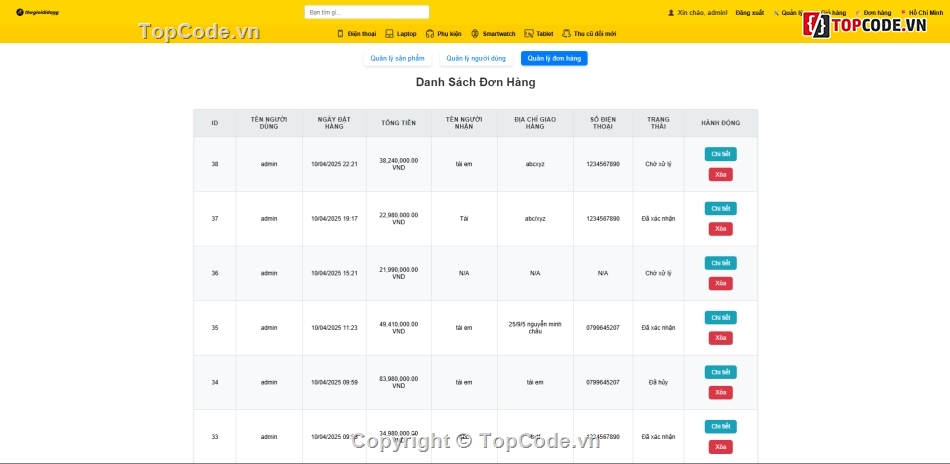The width and height of the screenshot is (950, 464).
Task: Click the Ngày đặt hàng column header
Action: point(334,123)
